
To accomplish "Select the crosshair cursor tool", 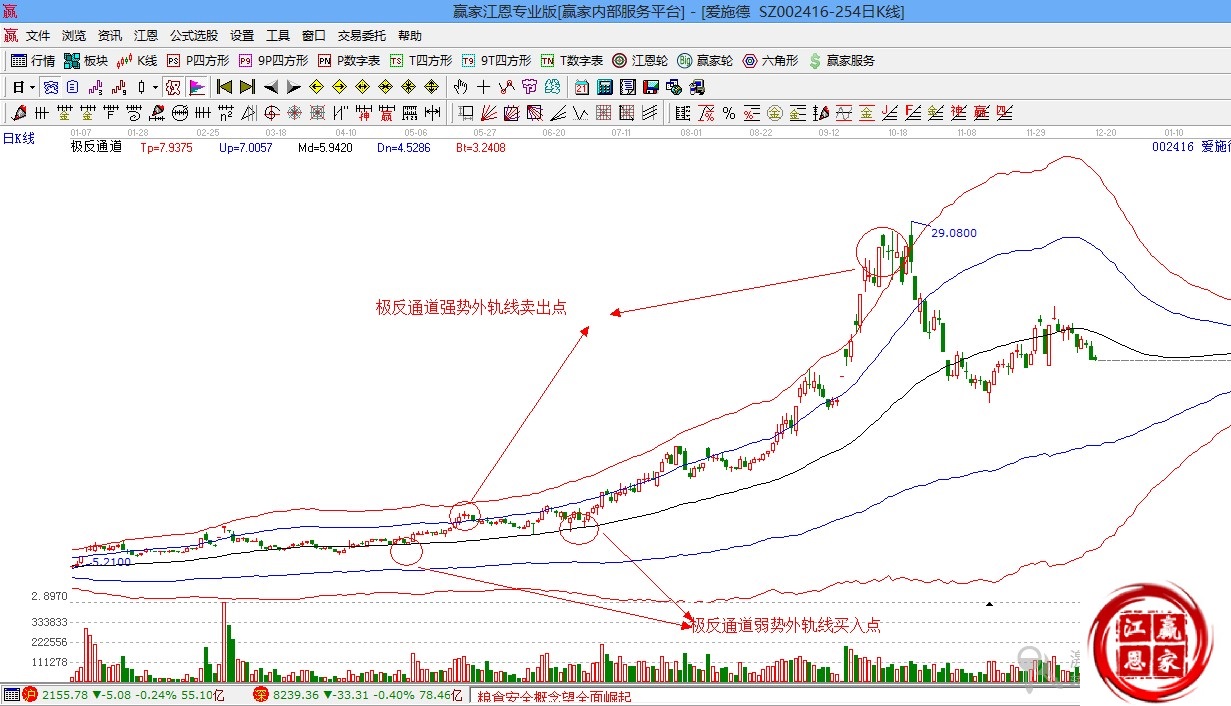I will (x=483, y=87).
